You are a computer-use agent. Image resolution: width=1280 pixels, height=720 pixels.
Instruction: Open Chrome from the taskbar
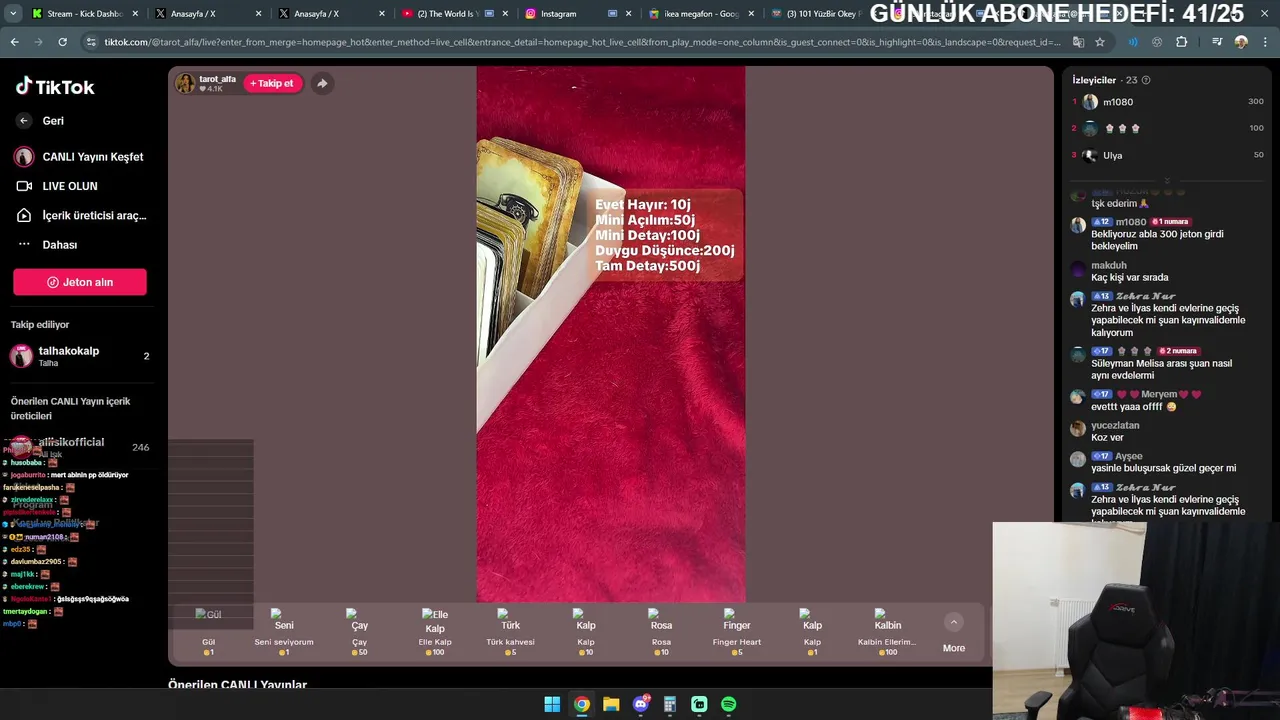pyautogui.click(x=581, y=704)
